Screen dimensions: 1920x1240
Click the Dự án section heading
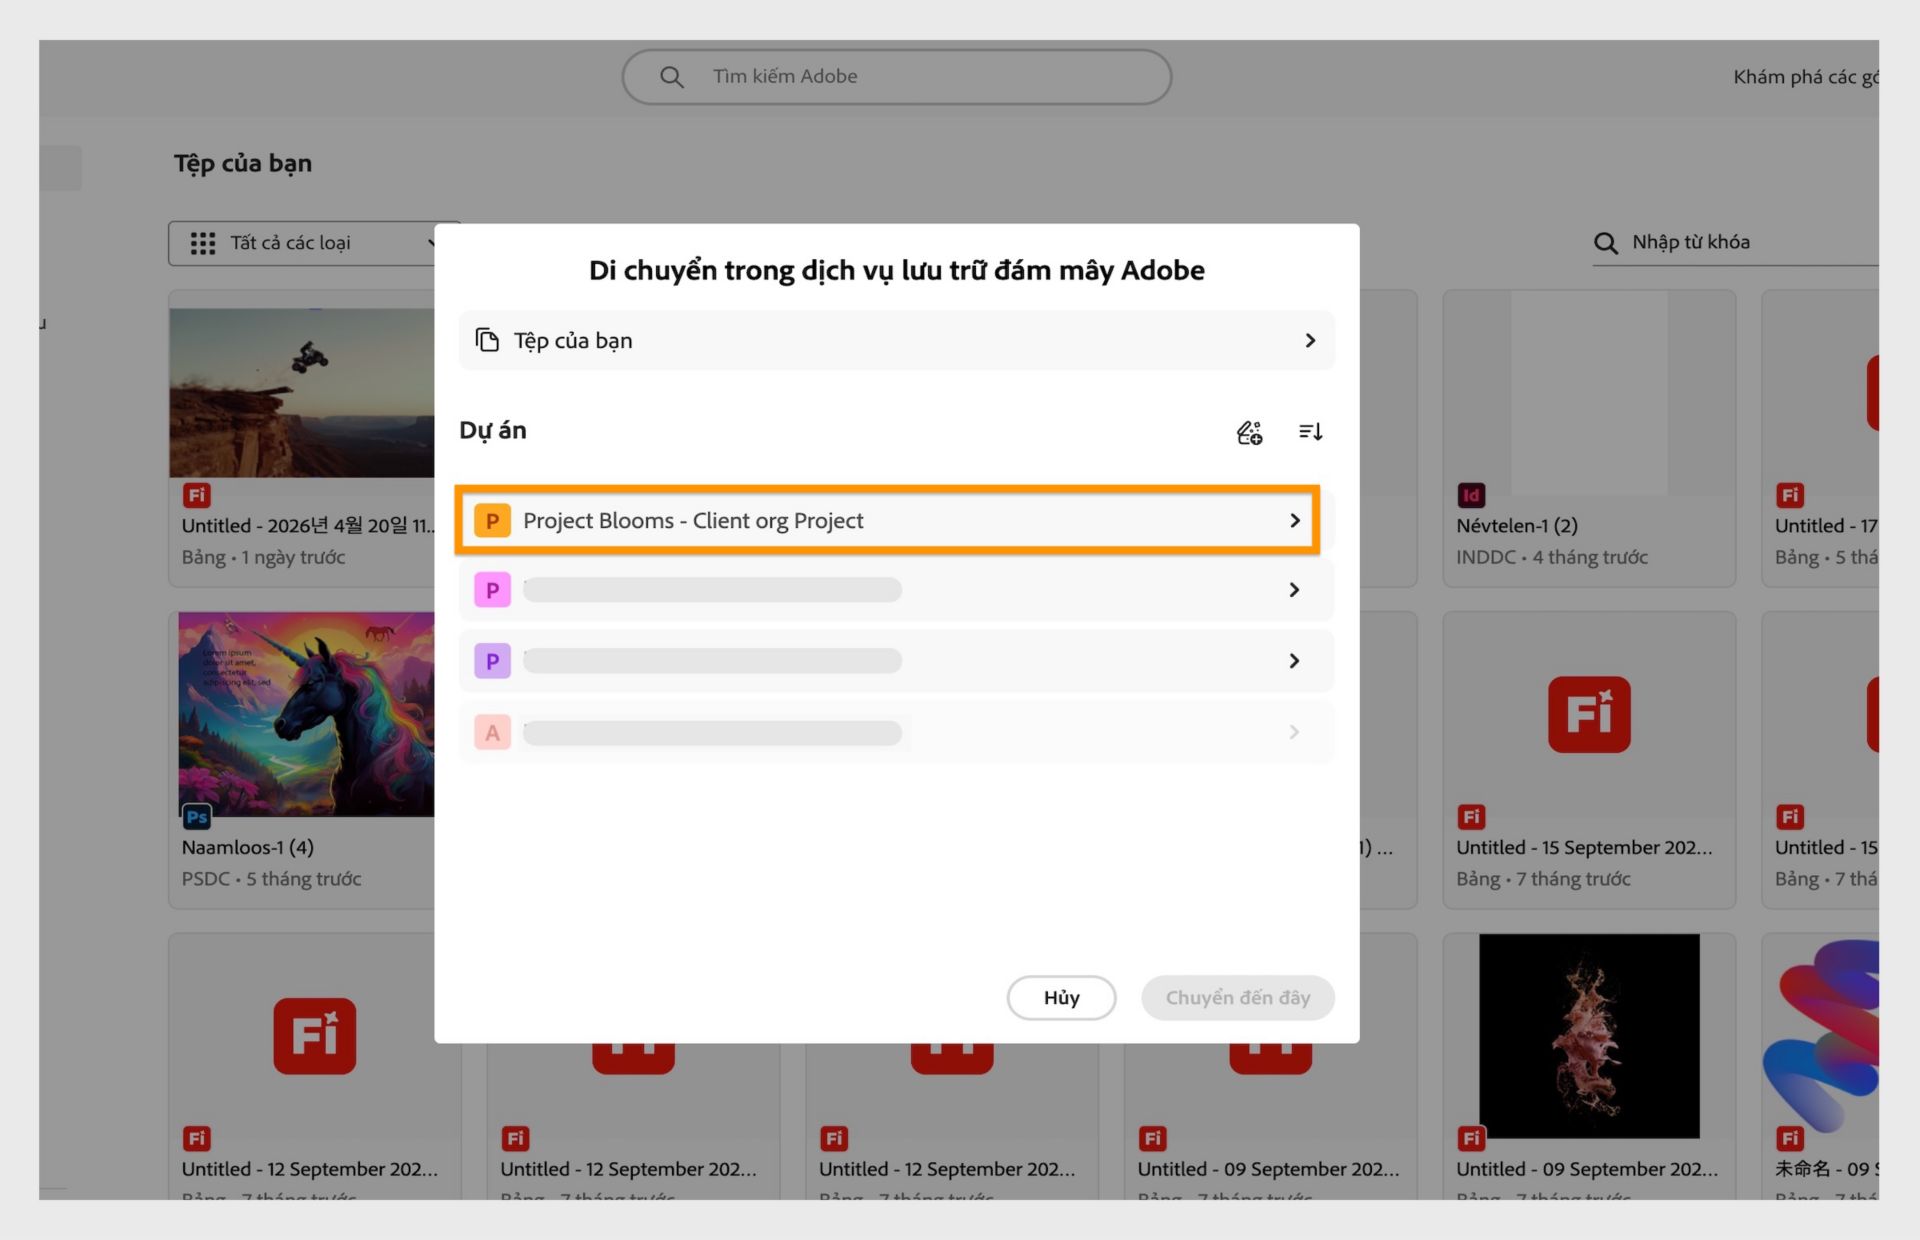point(493,430)
